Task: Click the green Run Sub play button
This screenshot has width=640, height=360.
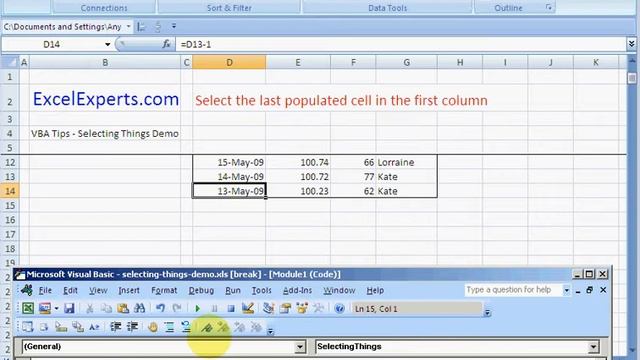Action: pyautogui.click(x=198, y=309)
